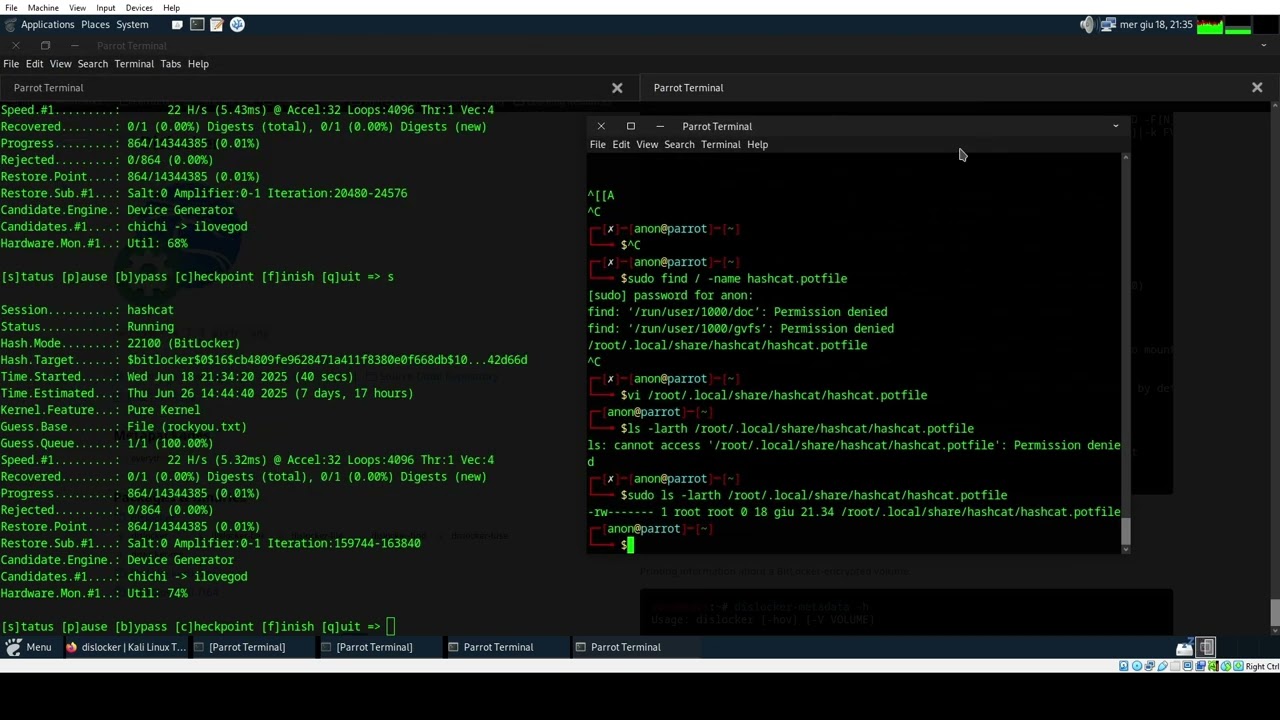
Task: Open Search menu in the small terminal window
Action: tap(679, 145)
